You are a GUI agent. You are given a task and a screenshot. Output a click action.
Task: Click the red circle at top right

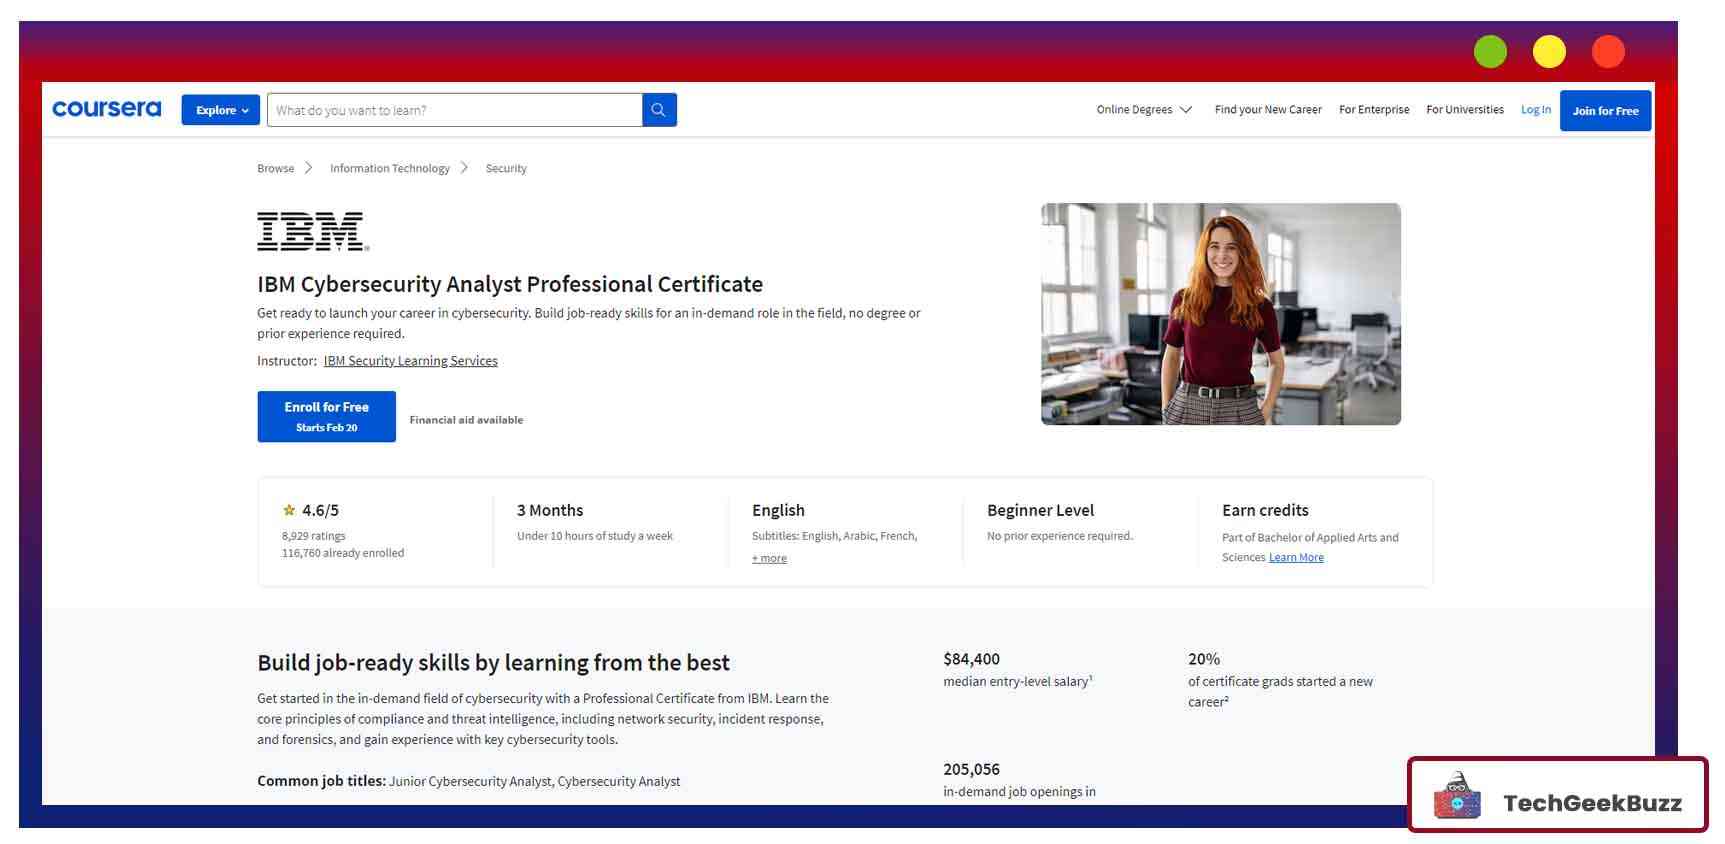(x=1607, y=52)
